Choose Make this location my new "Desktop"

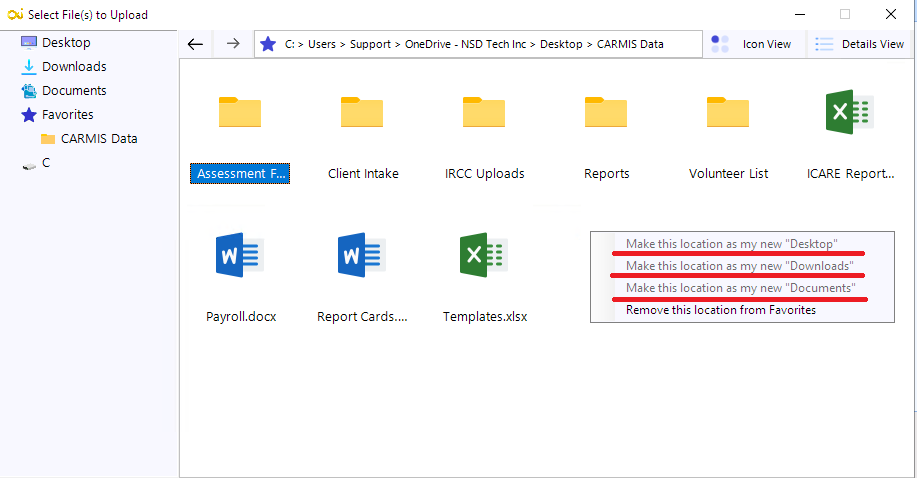click(x=731, y=244)
